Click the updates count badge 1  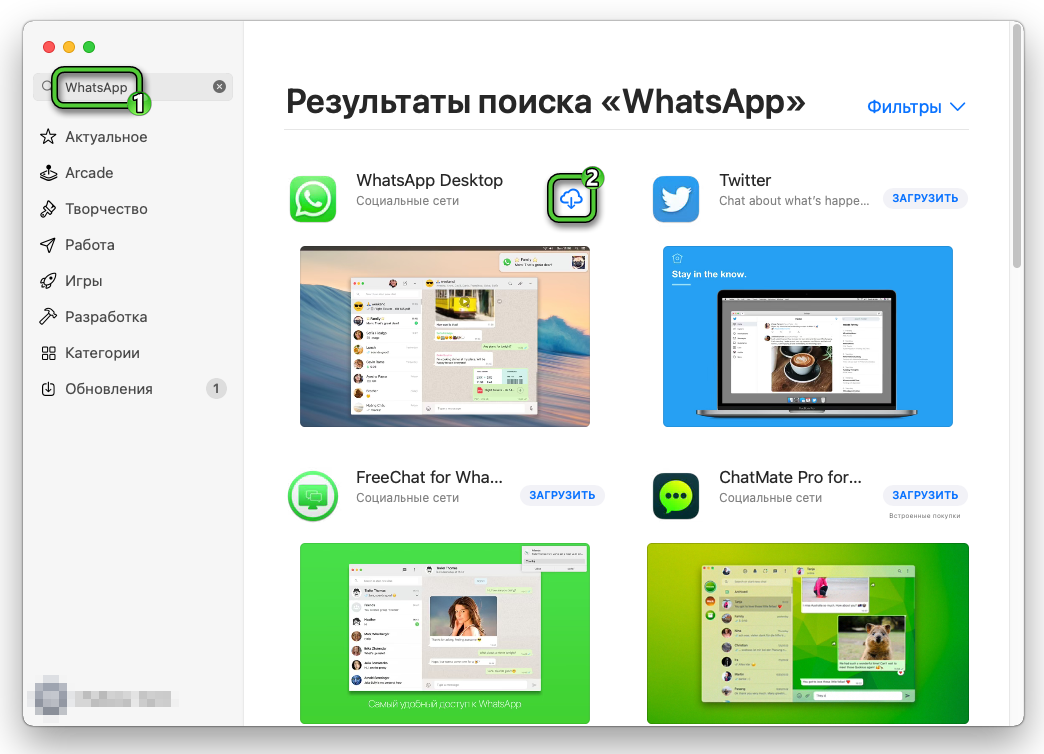[x=216, y=388]
